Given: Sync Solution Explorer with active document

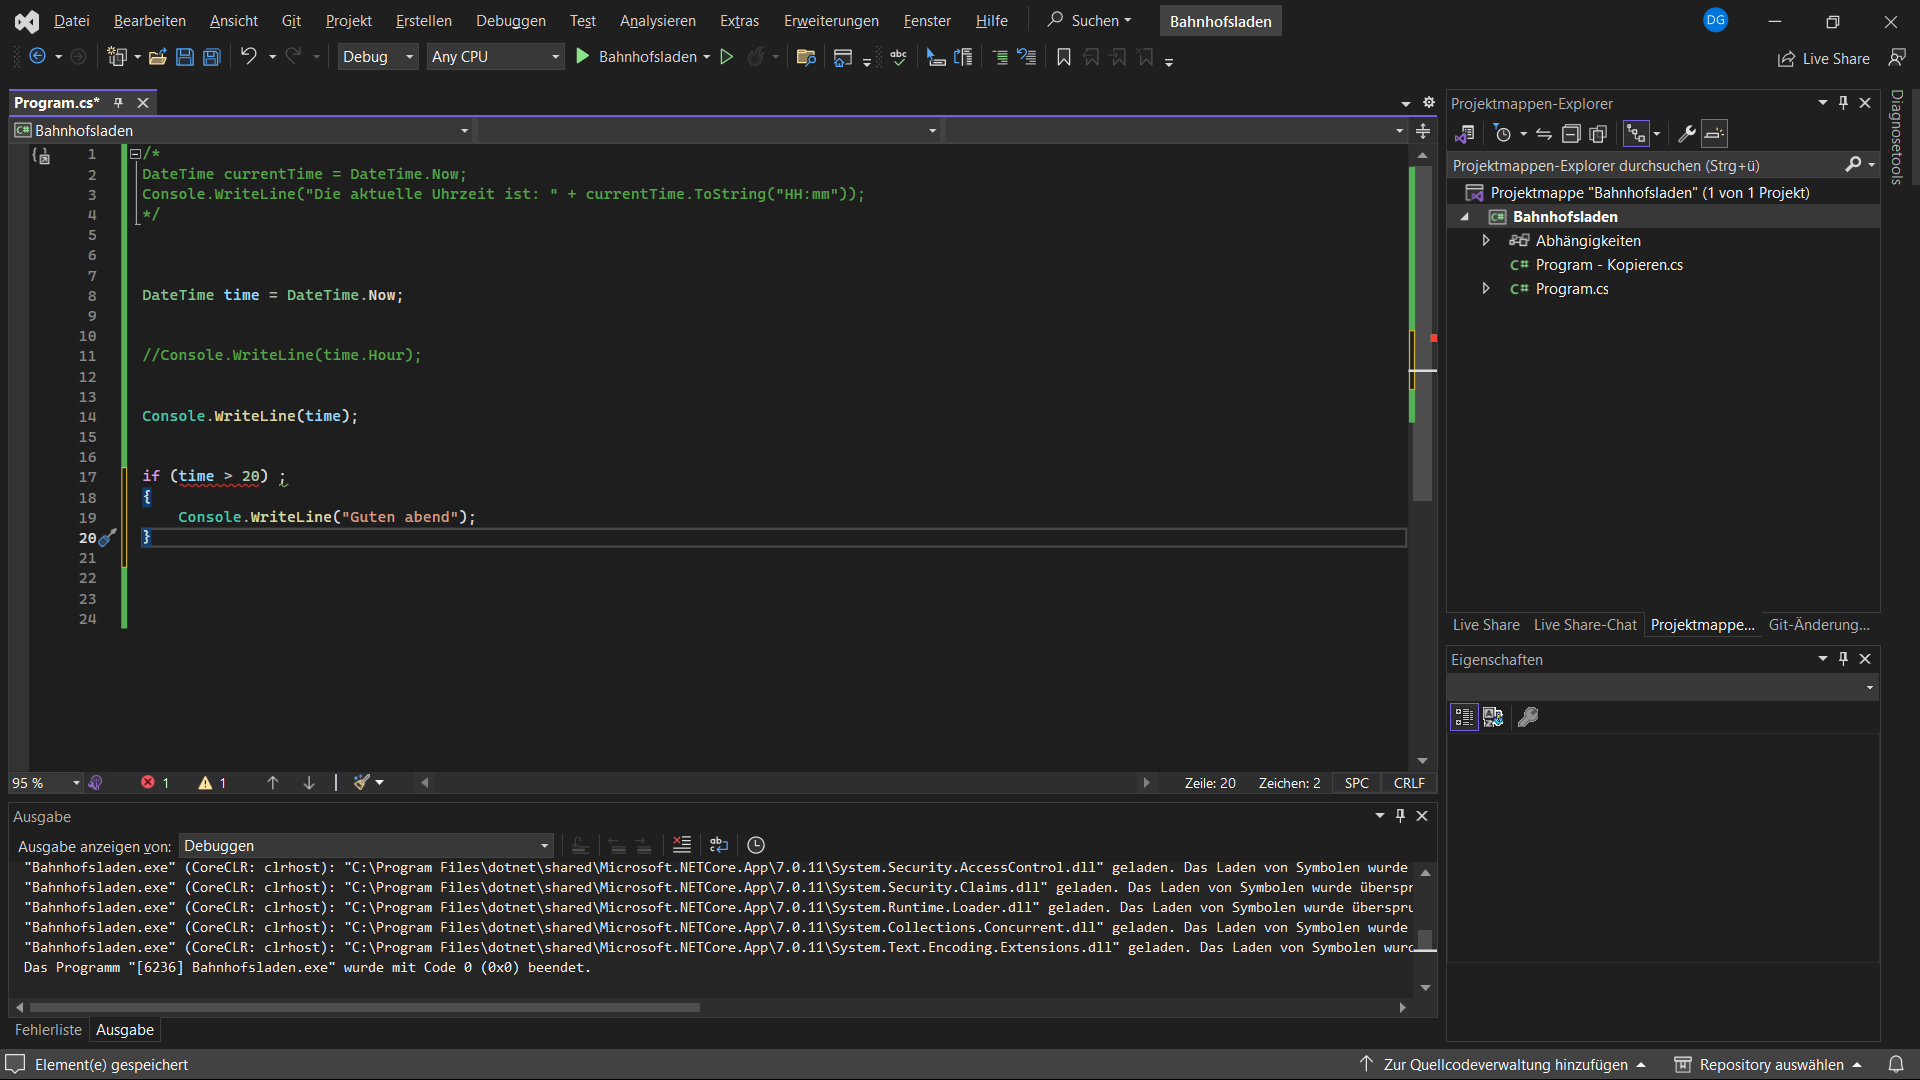Looking at the screenshot, I should coord(1542,133).
